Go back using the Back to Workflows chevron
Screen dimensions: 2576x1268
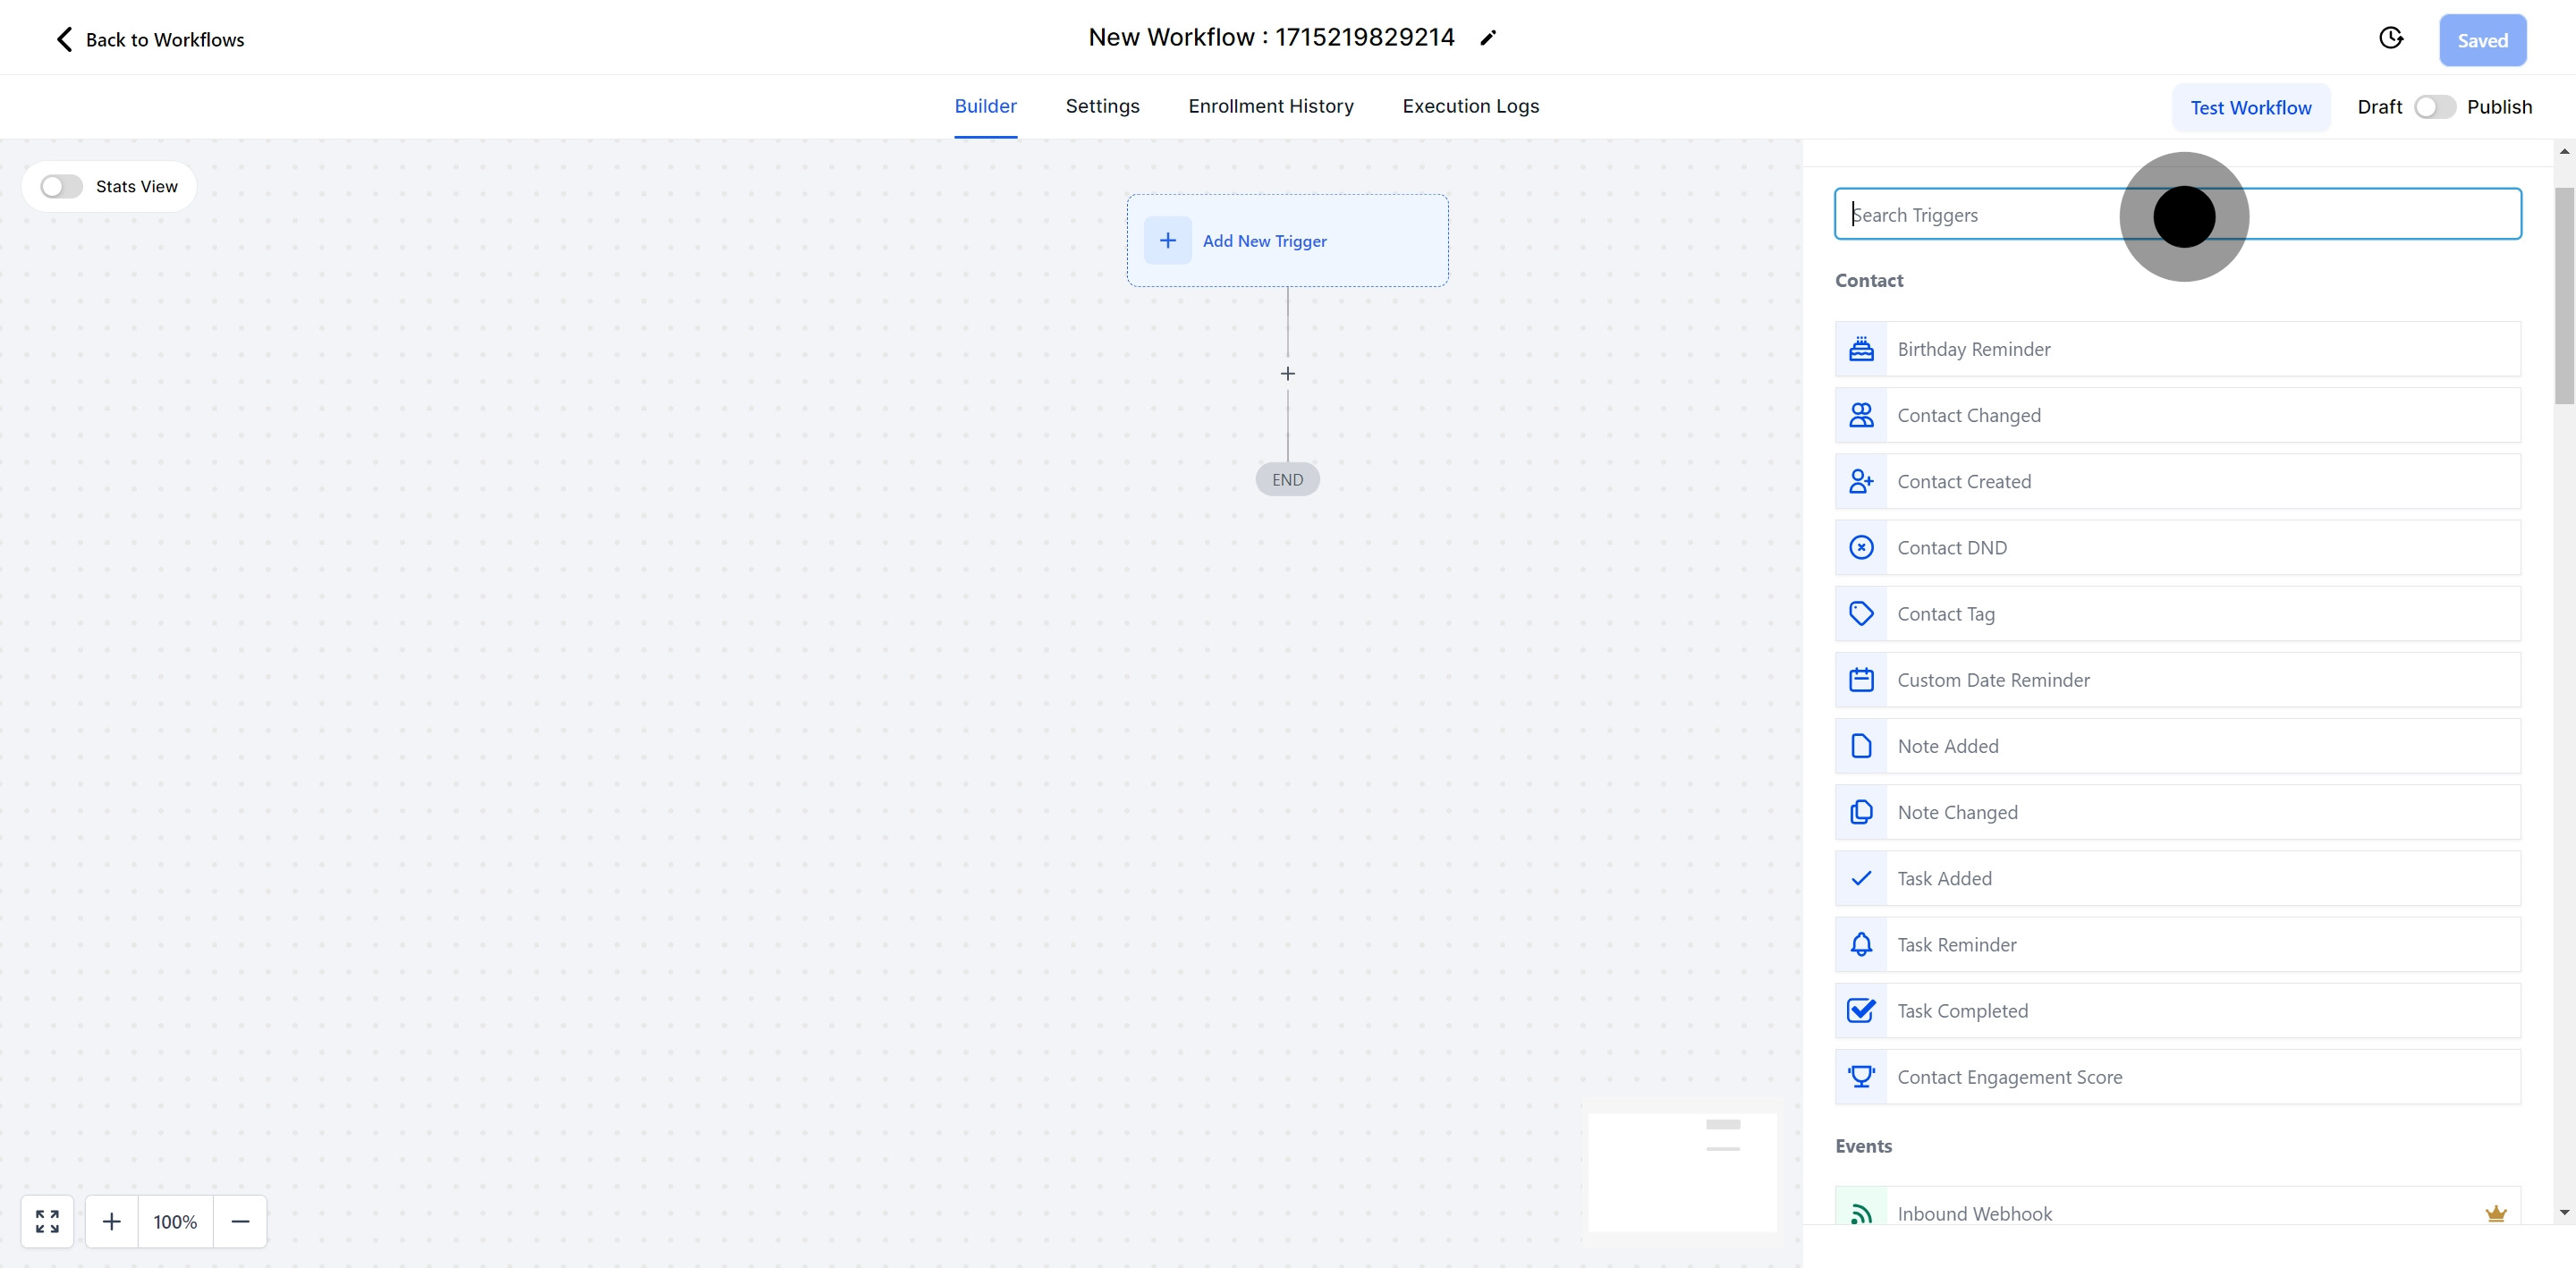coord(65,40)
